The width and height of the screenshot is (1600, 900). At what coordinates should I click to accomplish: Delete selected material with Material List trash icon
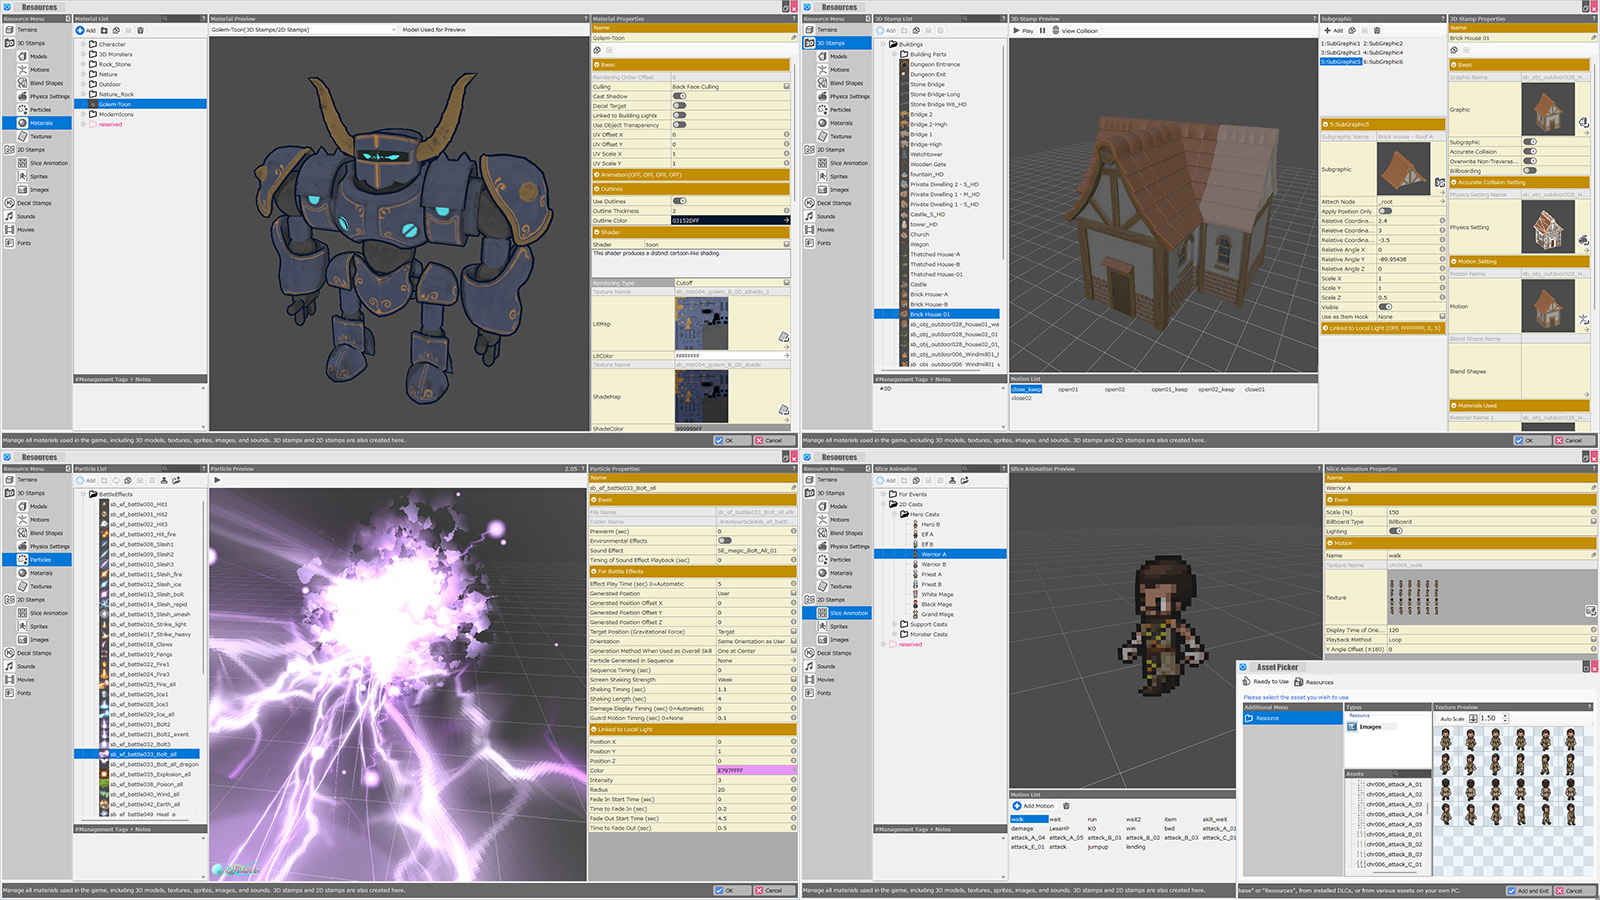[x=140, y=30]
